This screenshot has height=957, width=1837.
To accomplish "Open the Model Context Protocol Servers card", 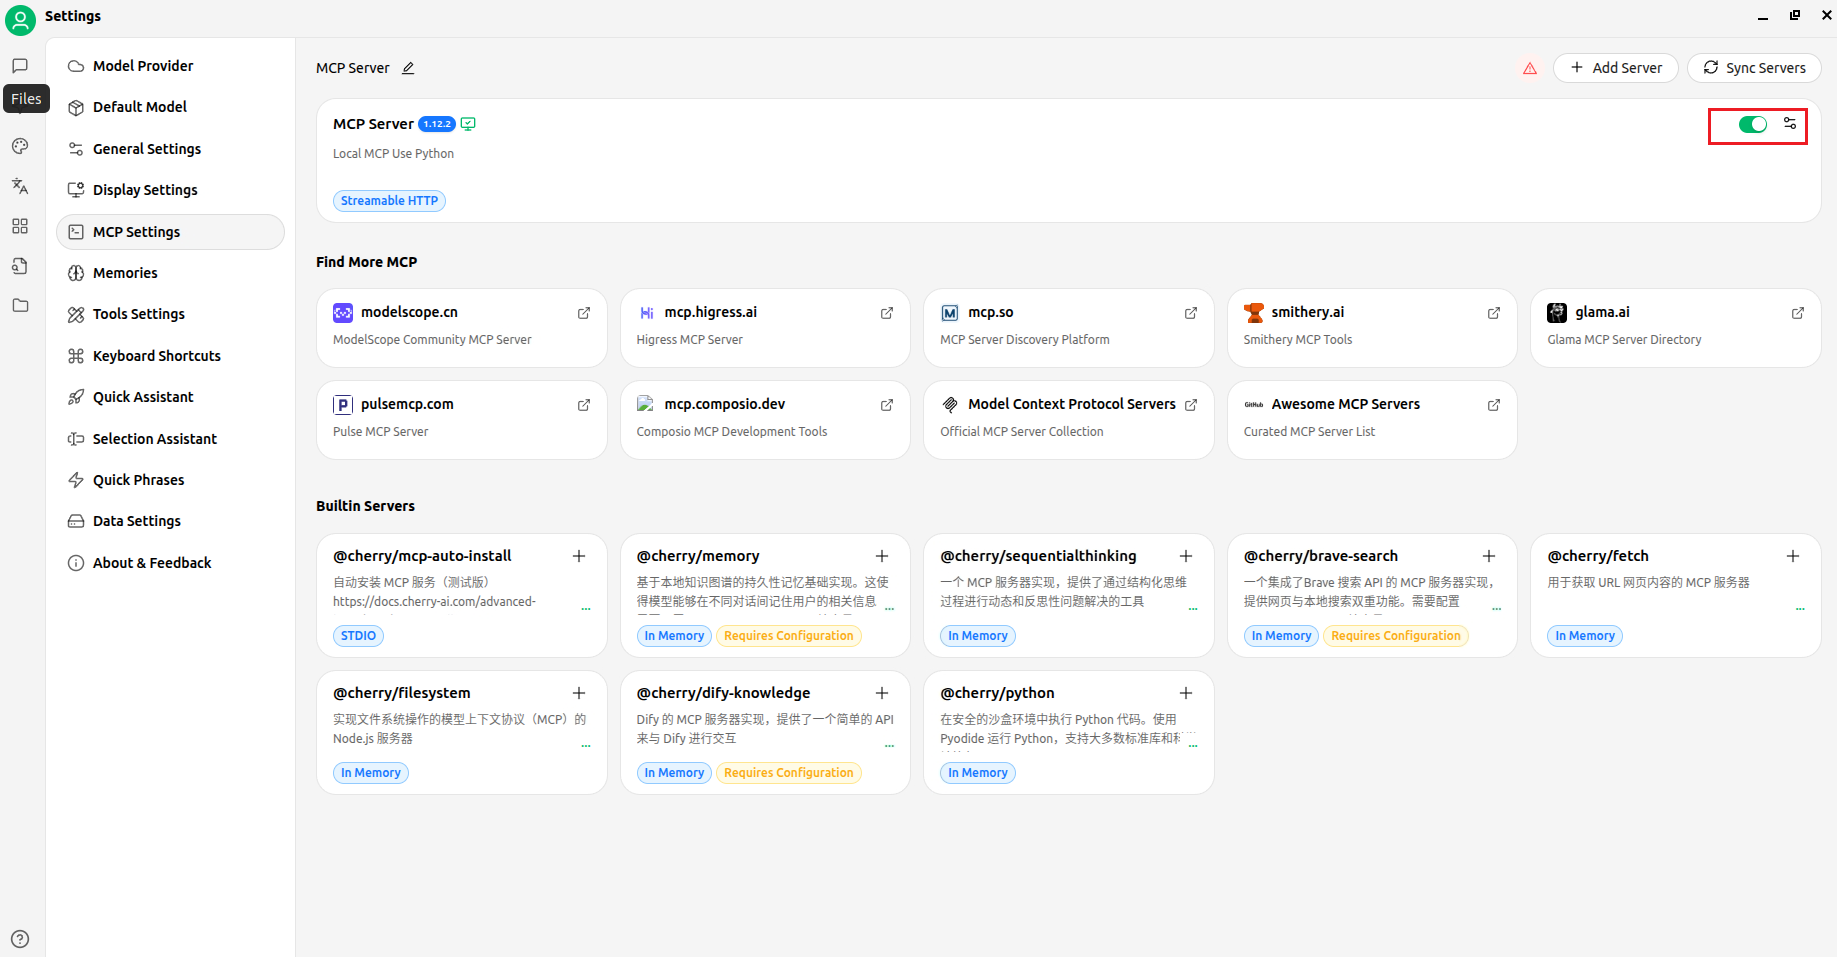I will pyautogui.click(x=1069, y=420).
